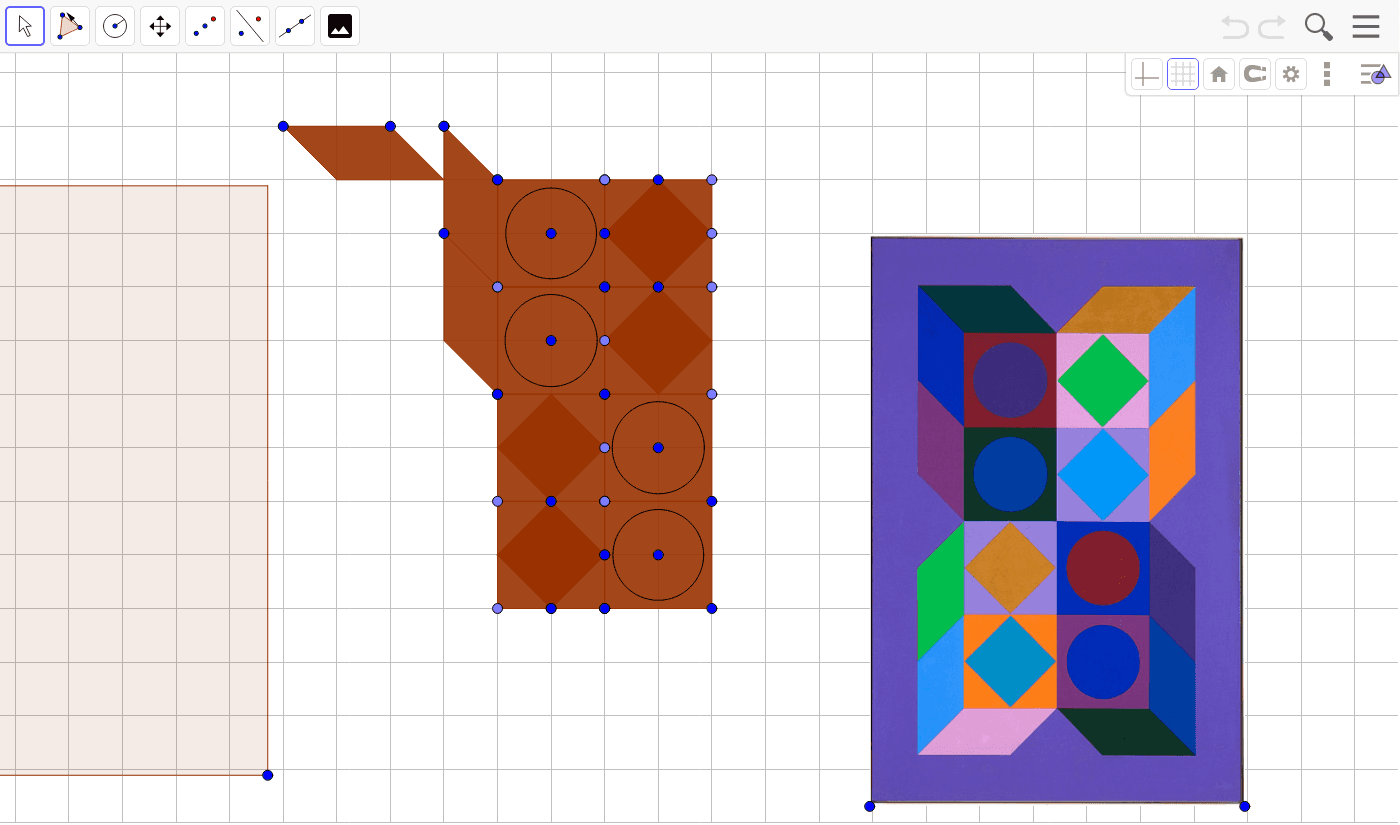Viewport: 1400px width, 825px height.
Task: Select the top-right dark diamond in the brown figure
Action: [x=658, y=233]
